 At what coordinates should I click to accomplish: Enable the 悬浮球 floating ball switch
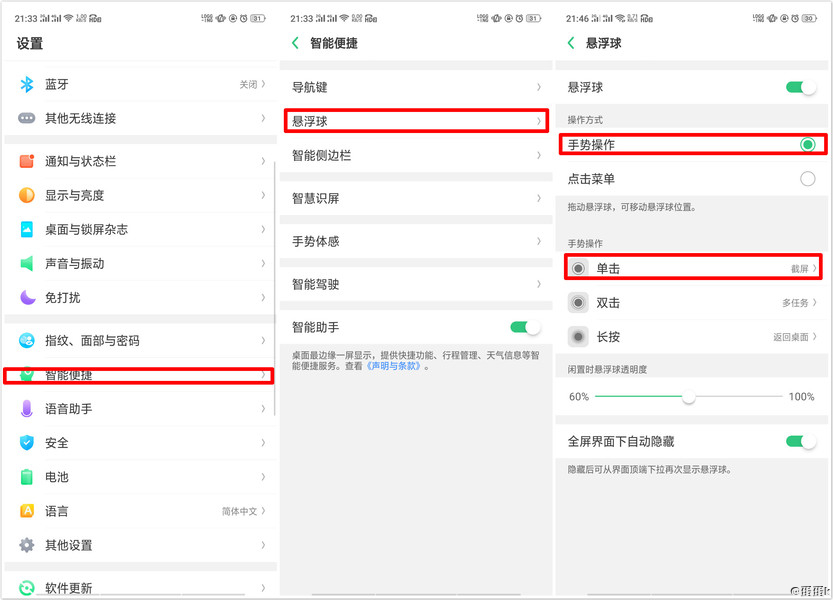(800, 88)
